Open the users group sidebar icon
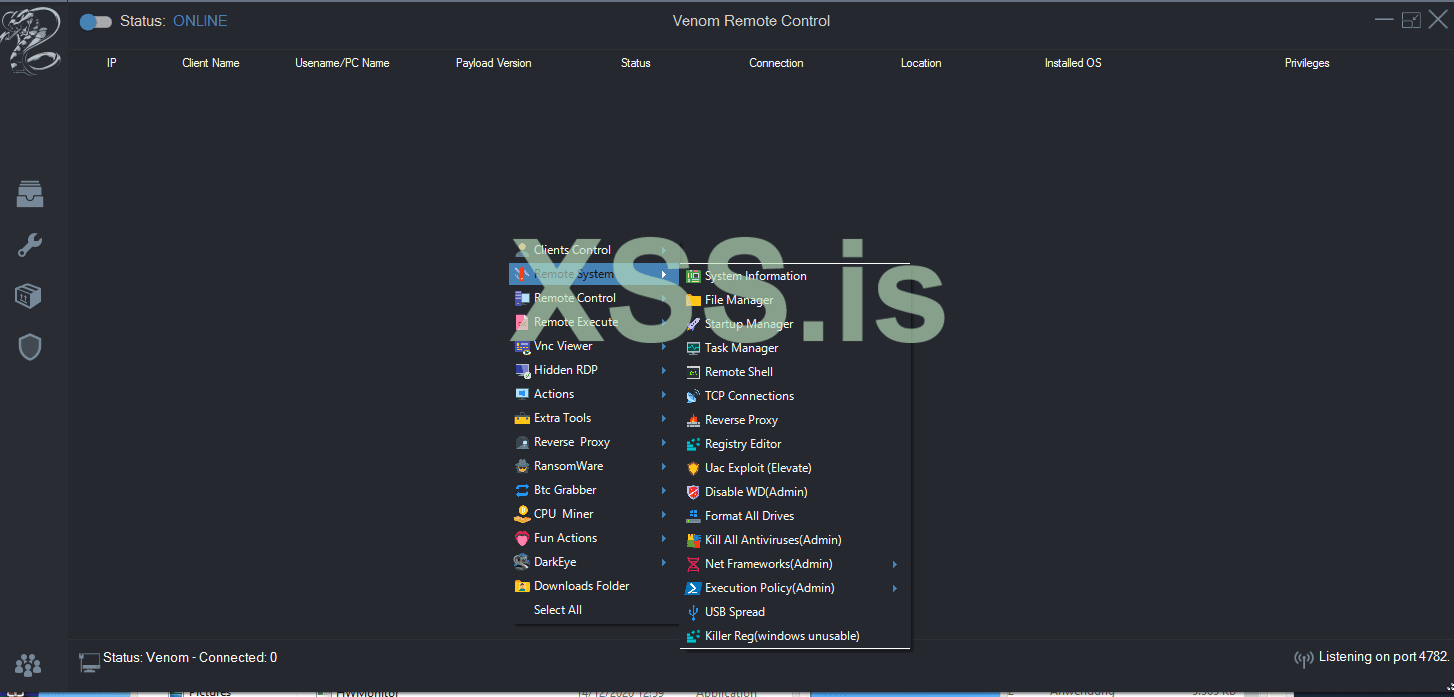Screen dimensions: 1454x697 point(29,664)
